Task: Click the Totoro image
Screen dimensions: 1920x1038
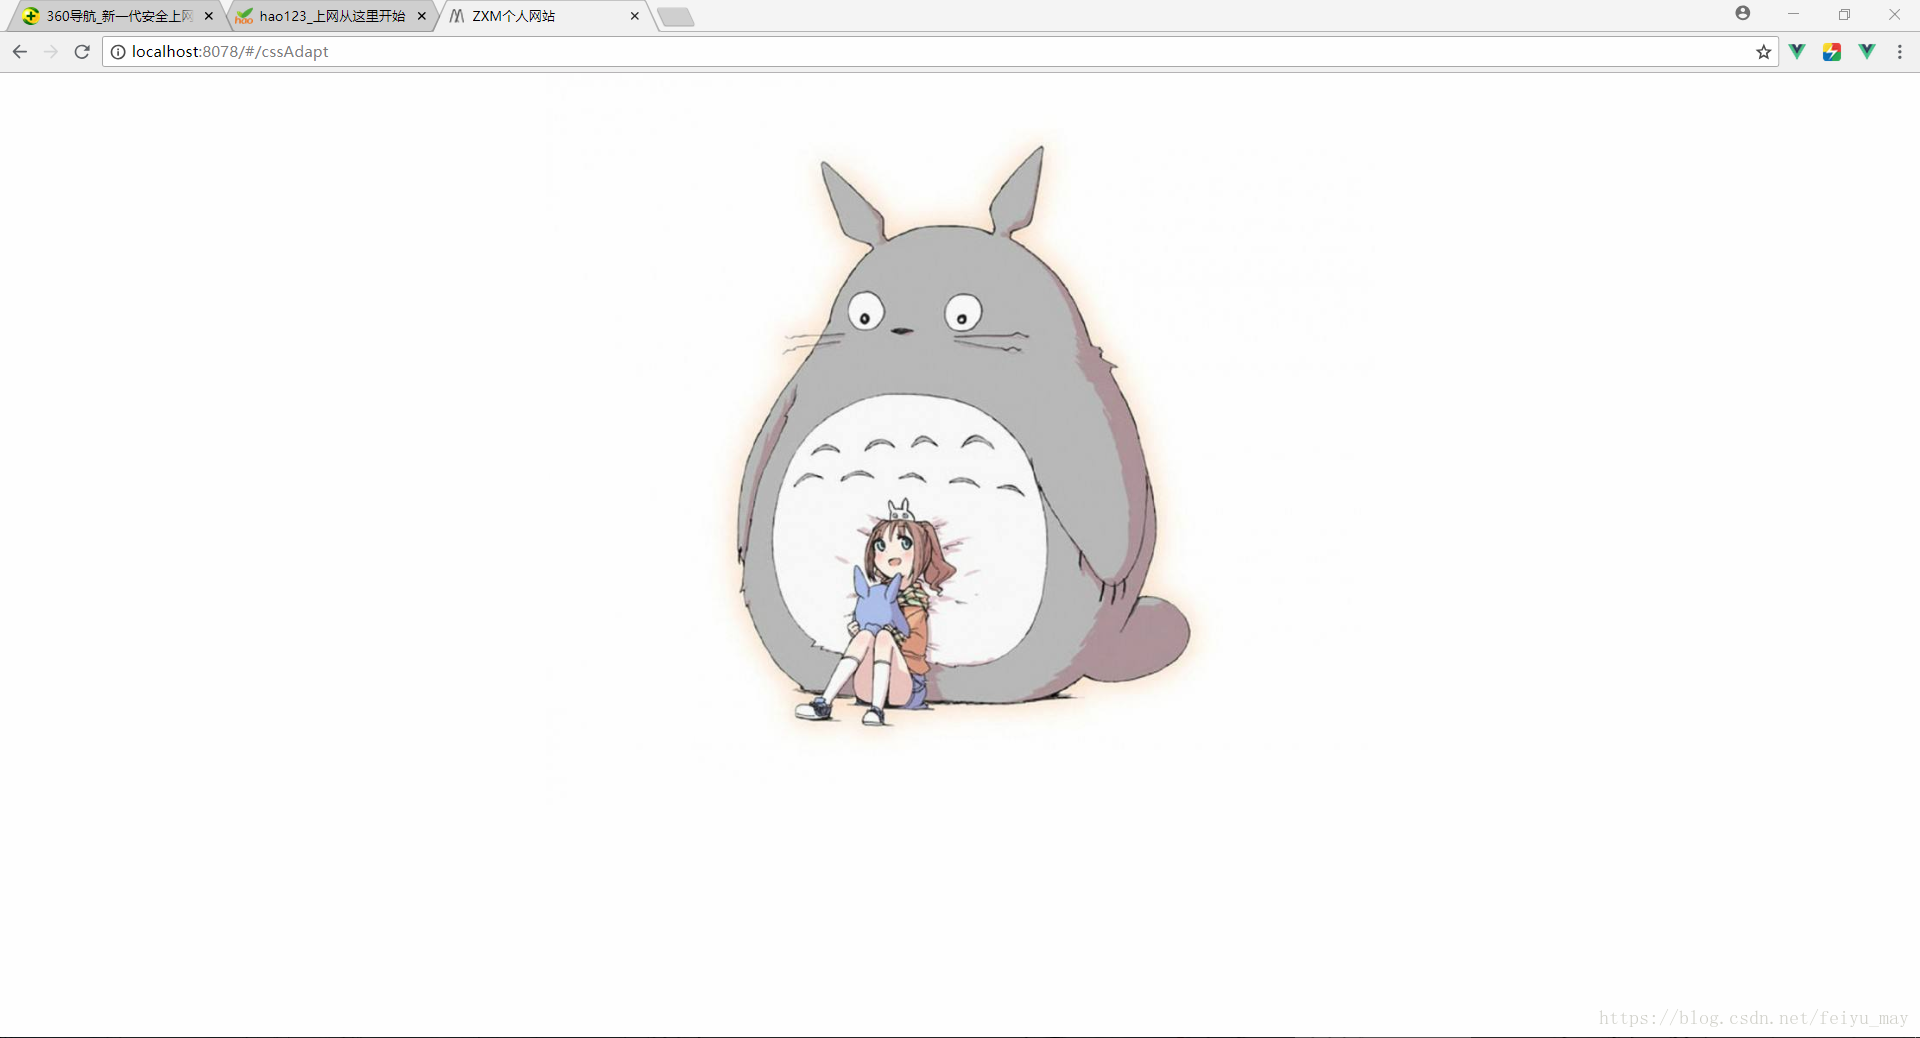Action: [958, 435]
